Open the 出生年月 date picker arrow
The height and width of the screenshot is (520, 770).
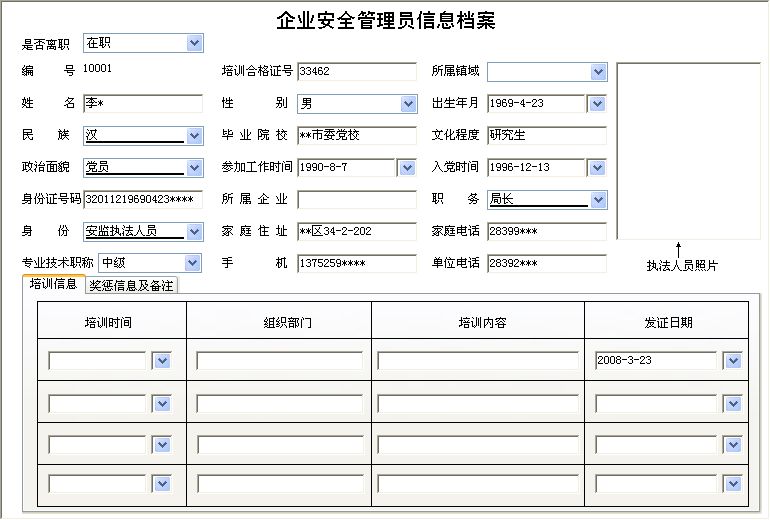point(597,104)
